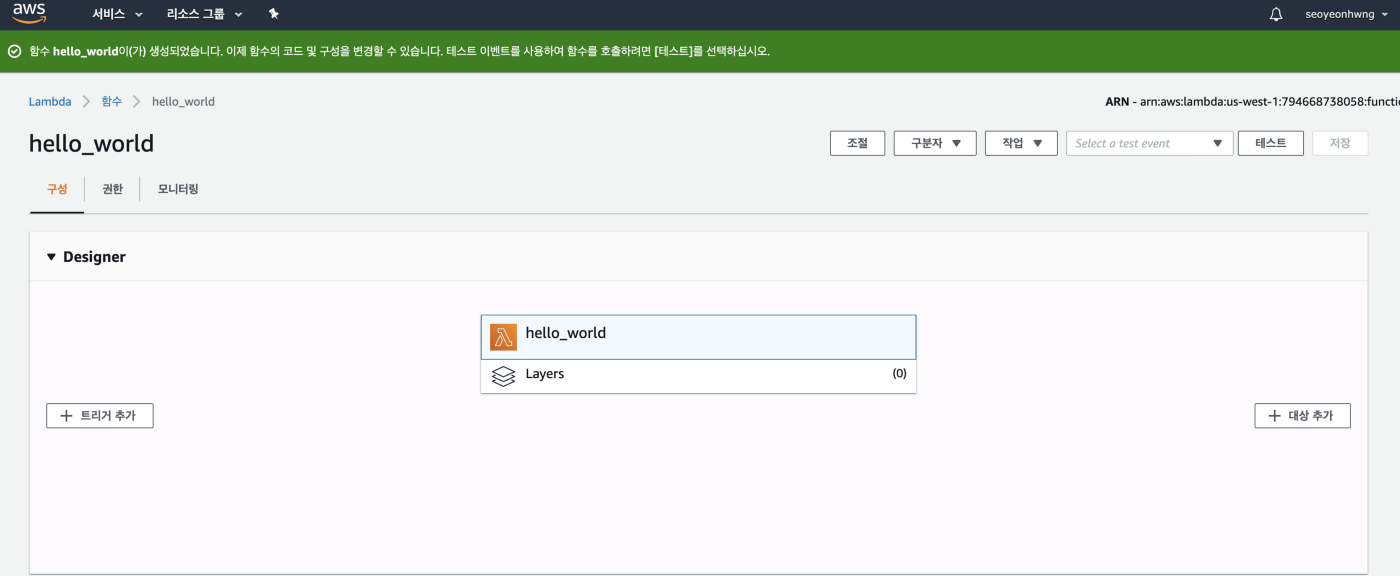Collapse the Designer section

[x=52, y=257]
